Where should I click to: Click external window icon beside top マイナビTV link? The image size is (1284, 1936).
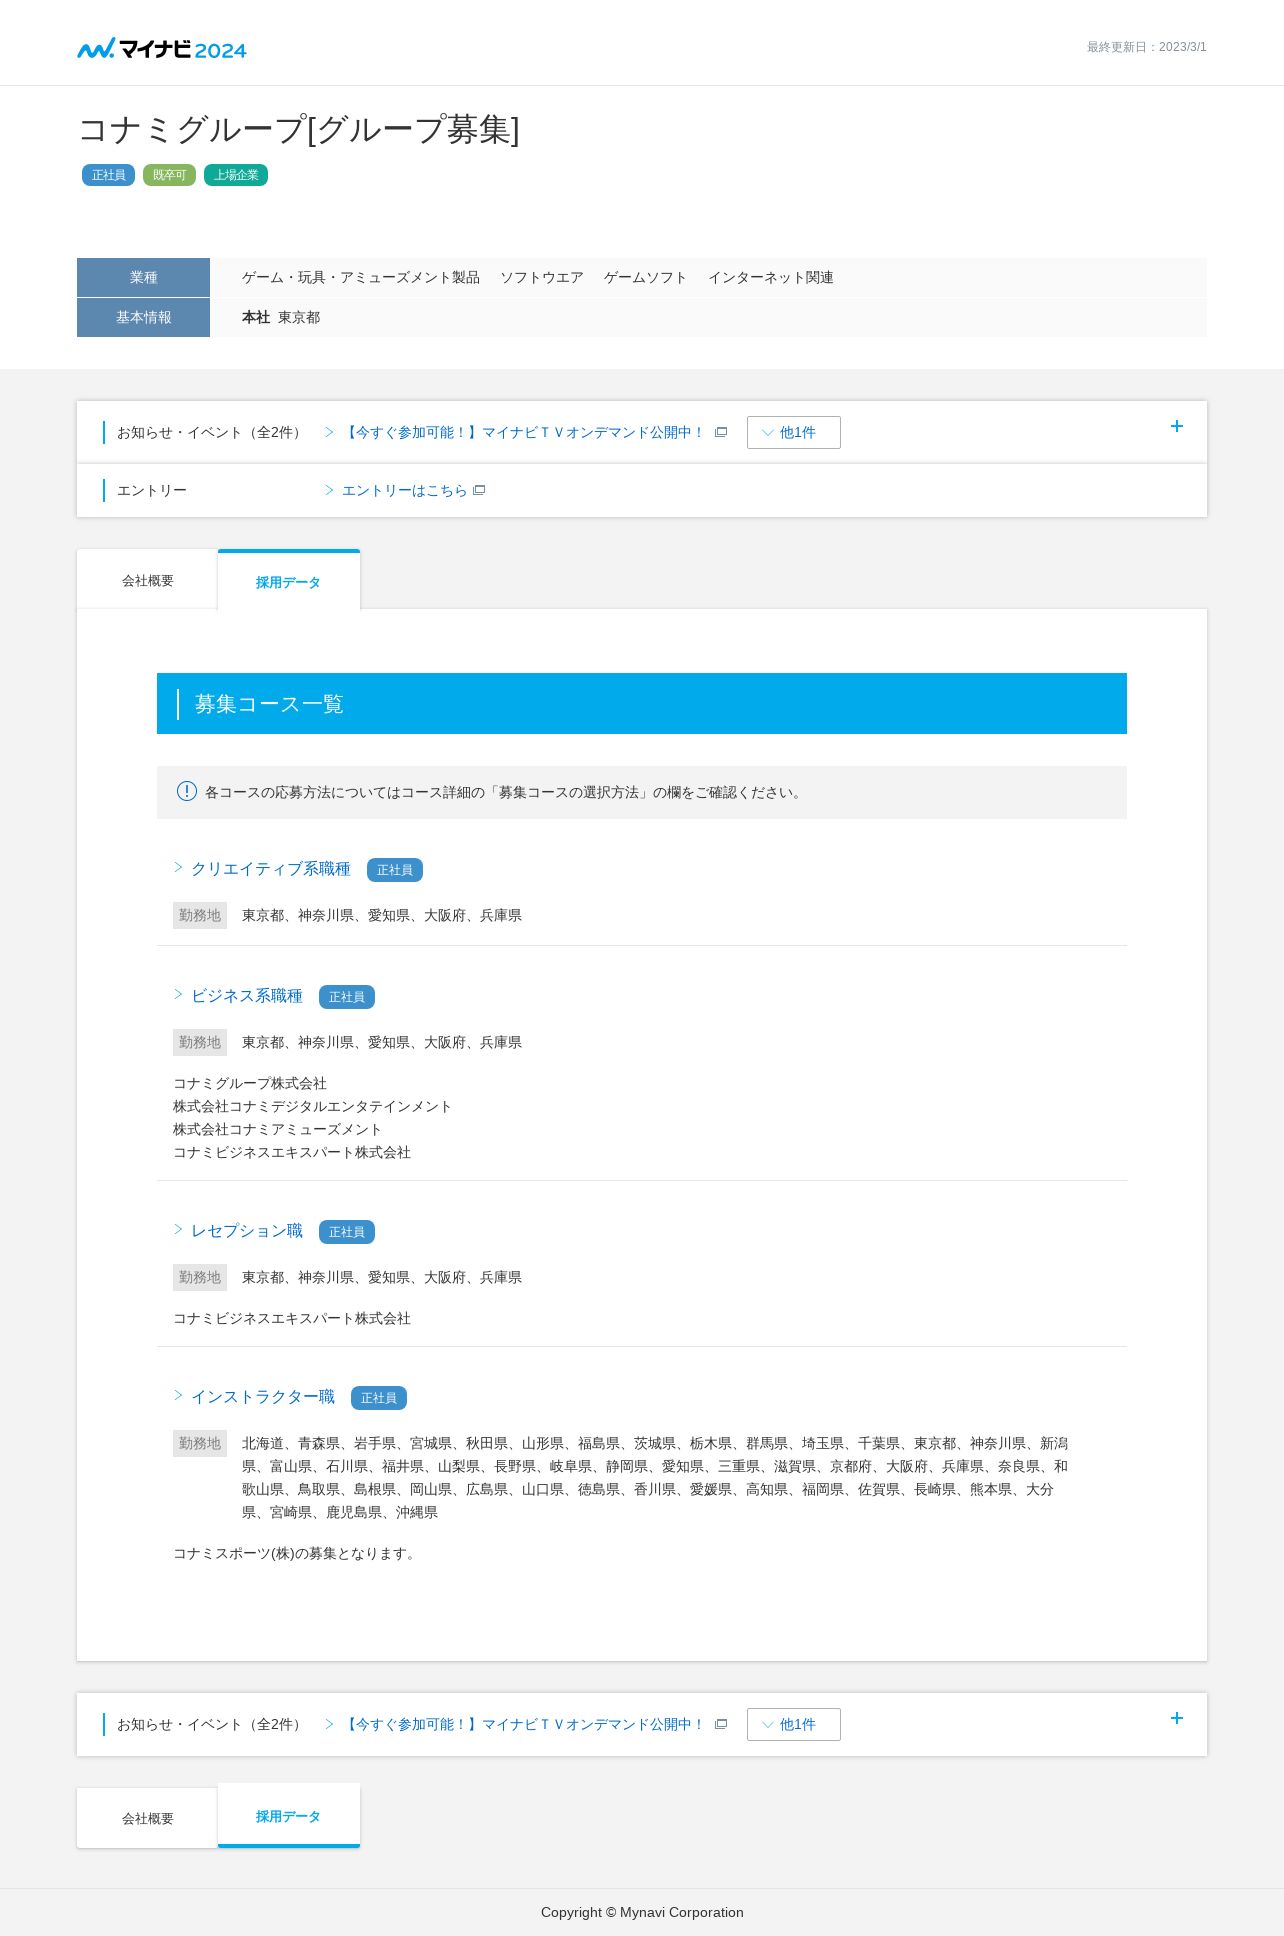pos(721,432)
